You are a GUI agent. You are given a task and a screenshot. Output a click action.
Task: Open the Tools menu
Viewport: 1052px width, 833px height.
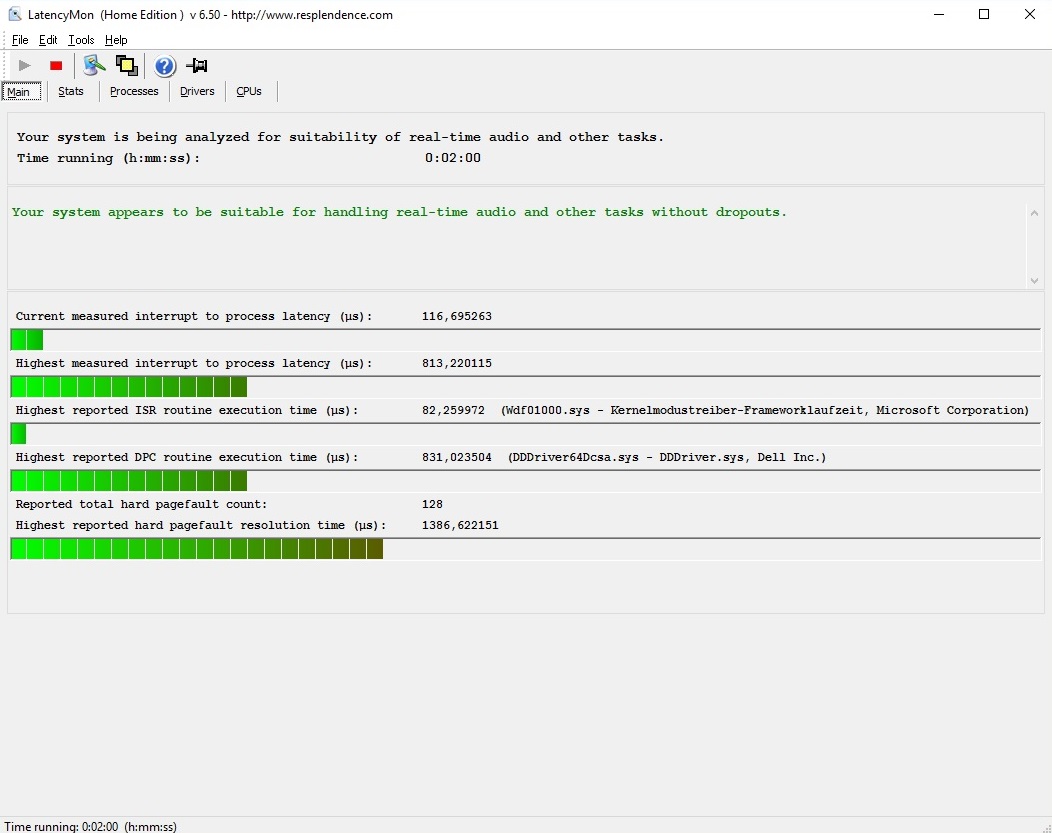(81, 40)
